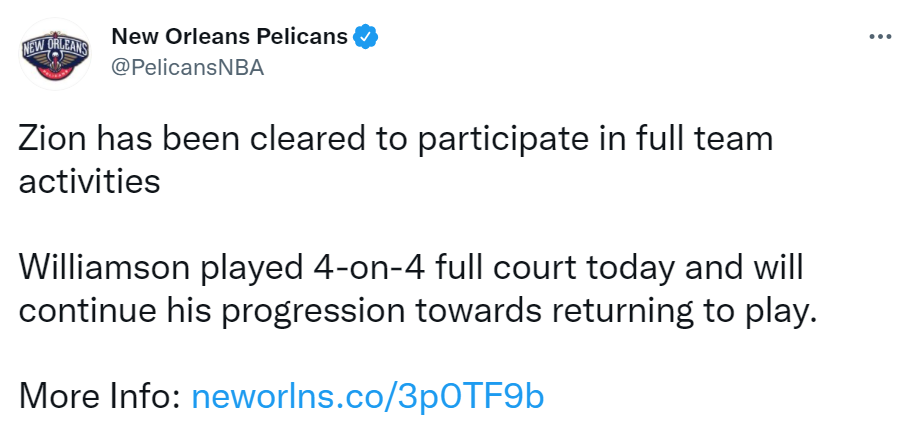The image size is (906, 425).
Task: Open the three-dot more options menu
Action: pos(880,37)
